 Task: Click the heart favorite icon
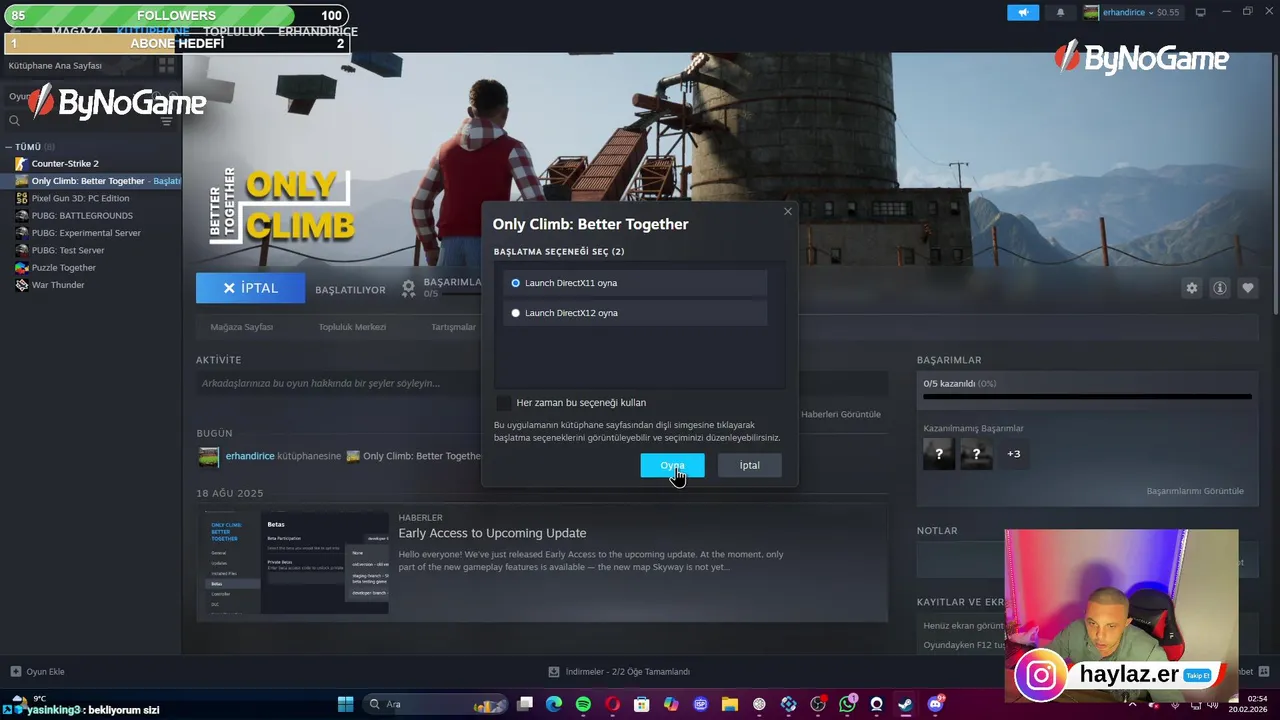(1248, 288)
